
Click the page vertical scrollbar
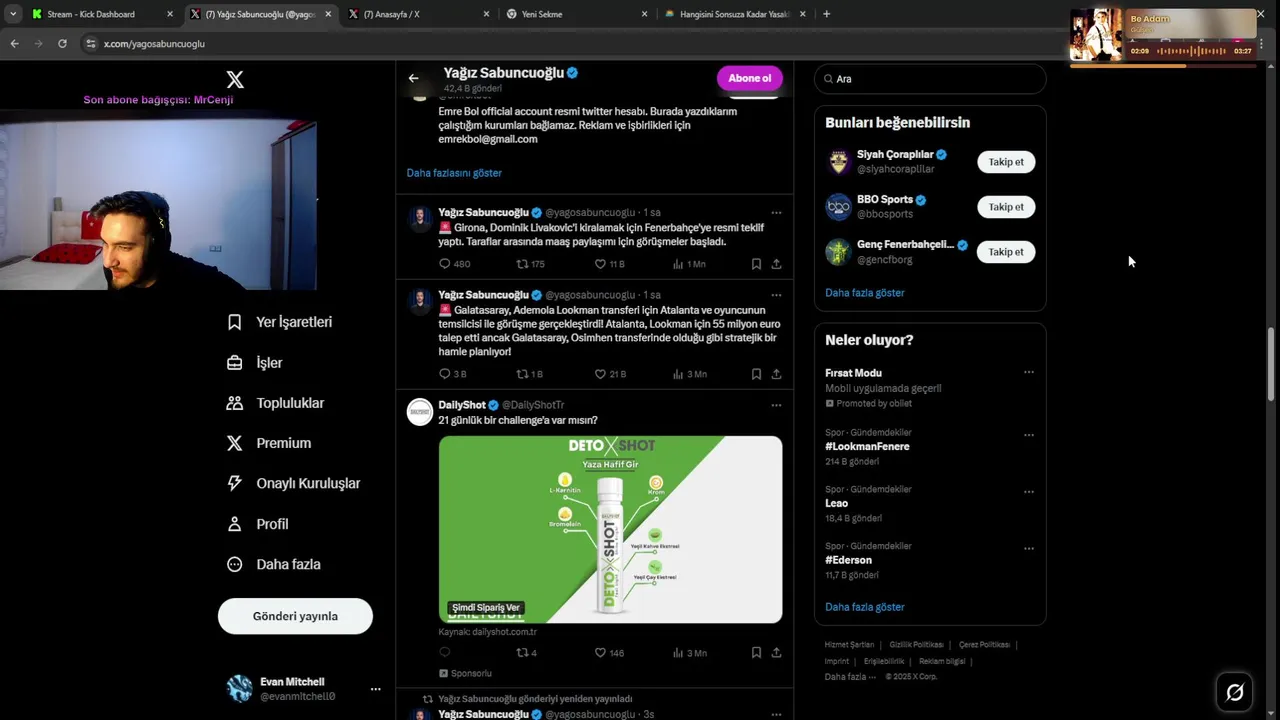pyautogui.click(x=1272, y=364)
